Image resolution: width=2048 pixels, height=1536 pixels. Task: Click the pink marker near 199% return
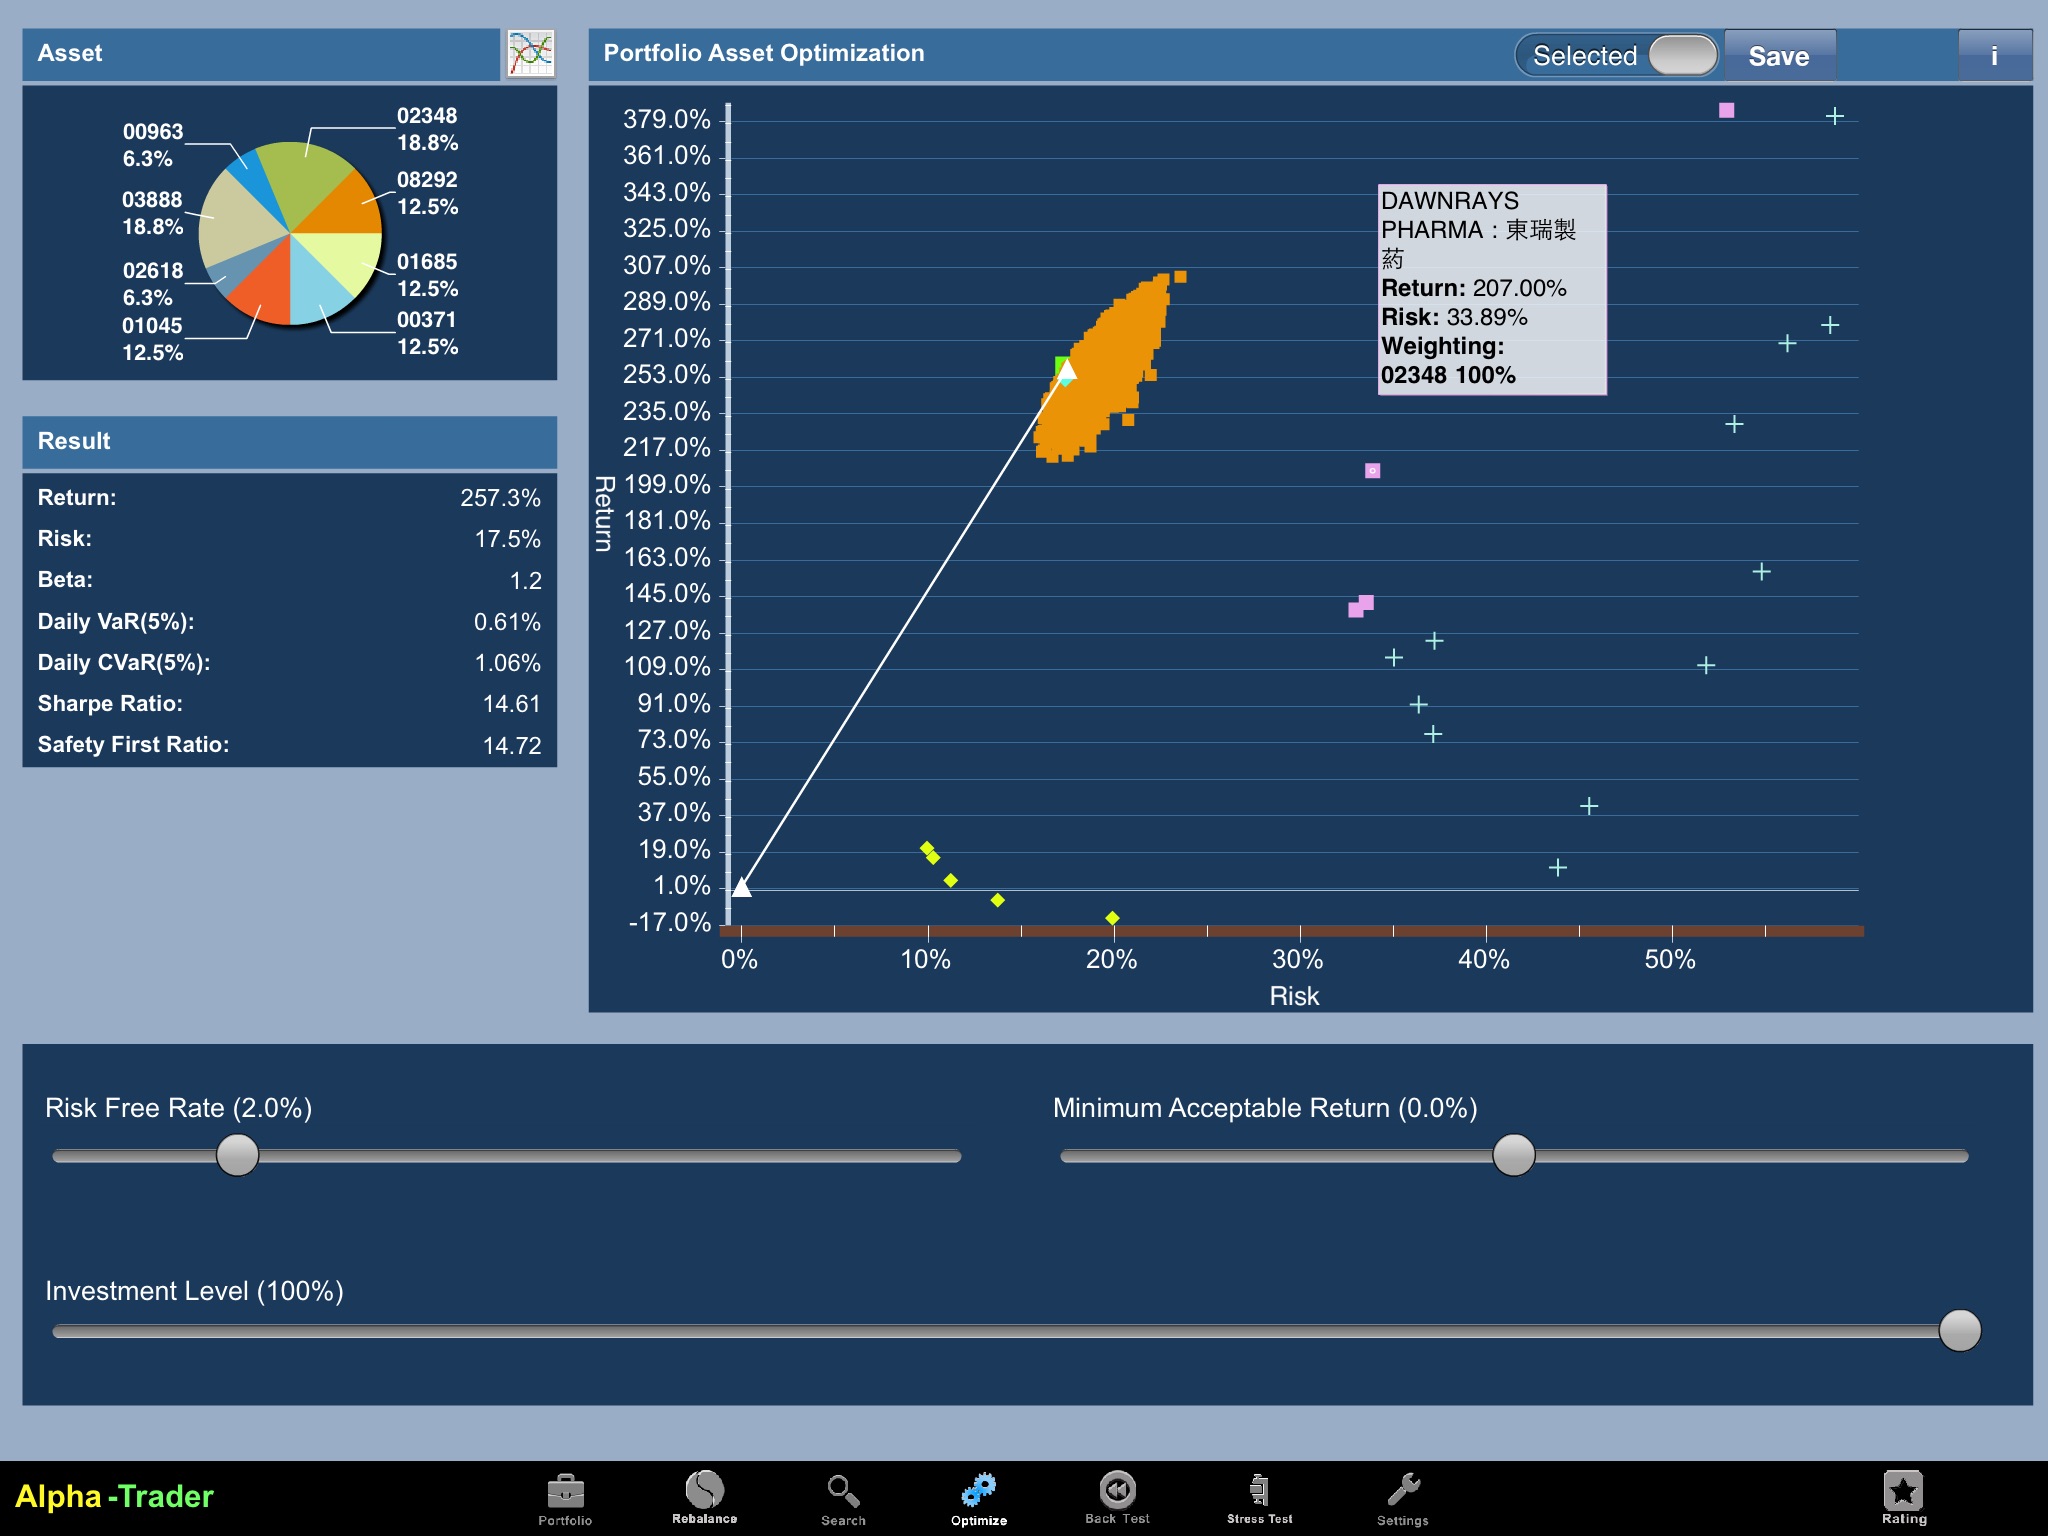pos(1372,470)
